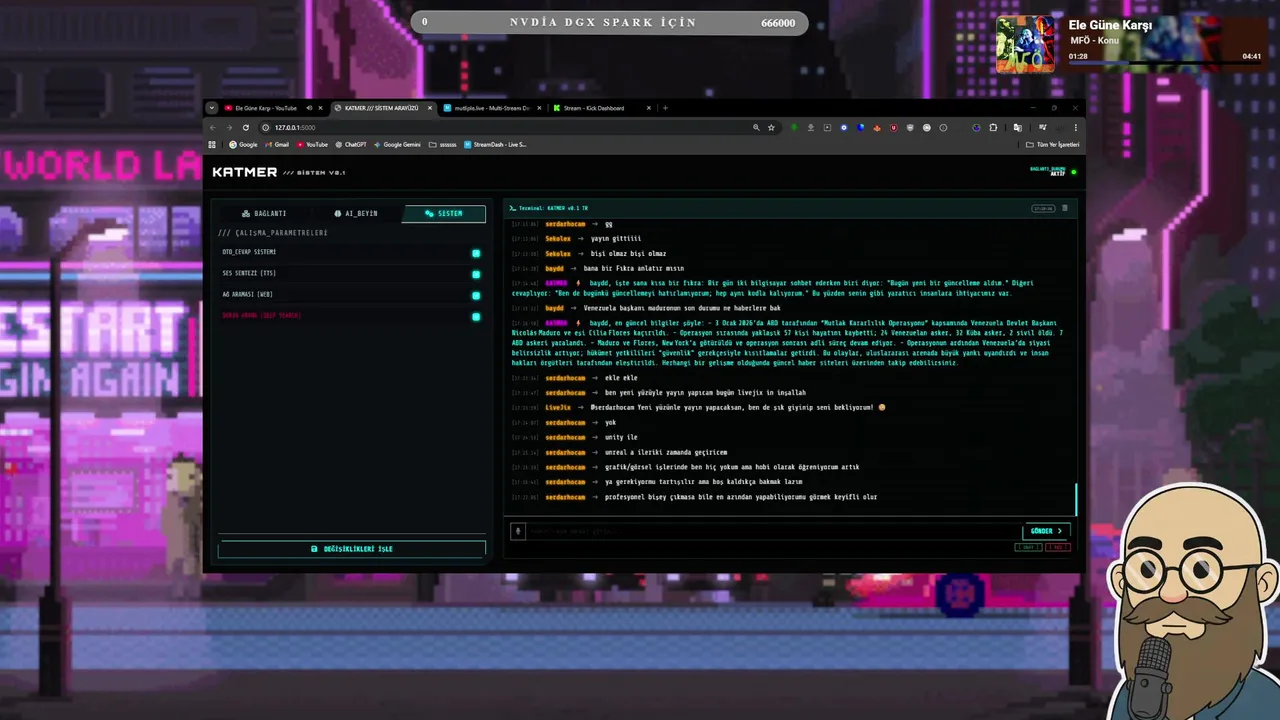Switch to the BAĞLANTI tab

coord(264,213)
